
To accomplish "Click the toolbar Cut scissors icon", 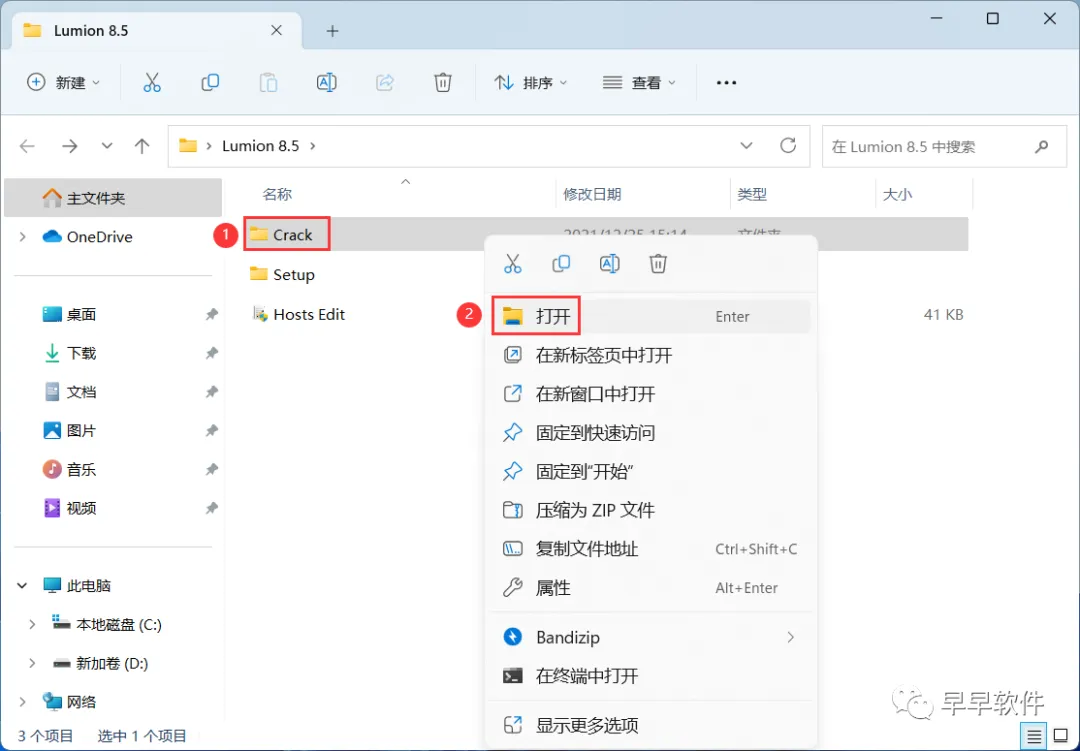I will click(x=152, y=83).
